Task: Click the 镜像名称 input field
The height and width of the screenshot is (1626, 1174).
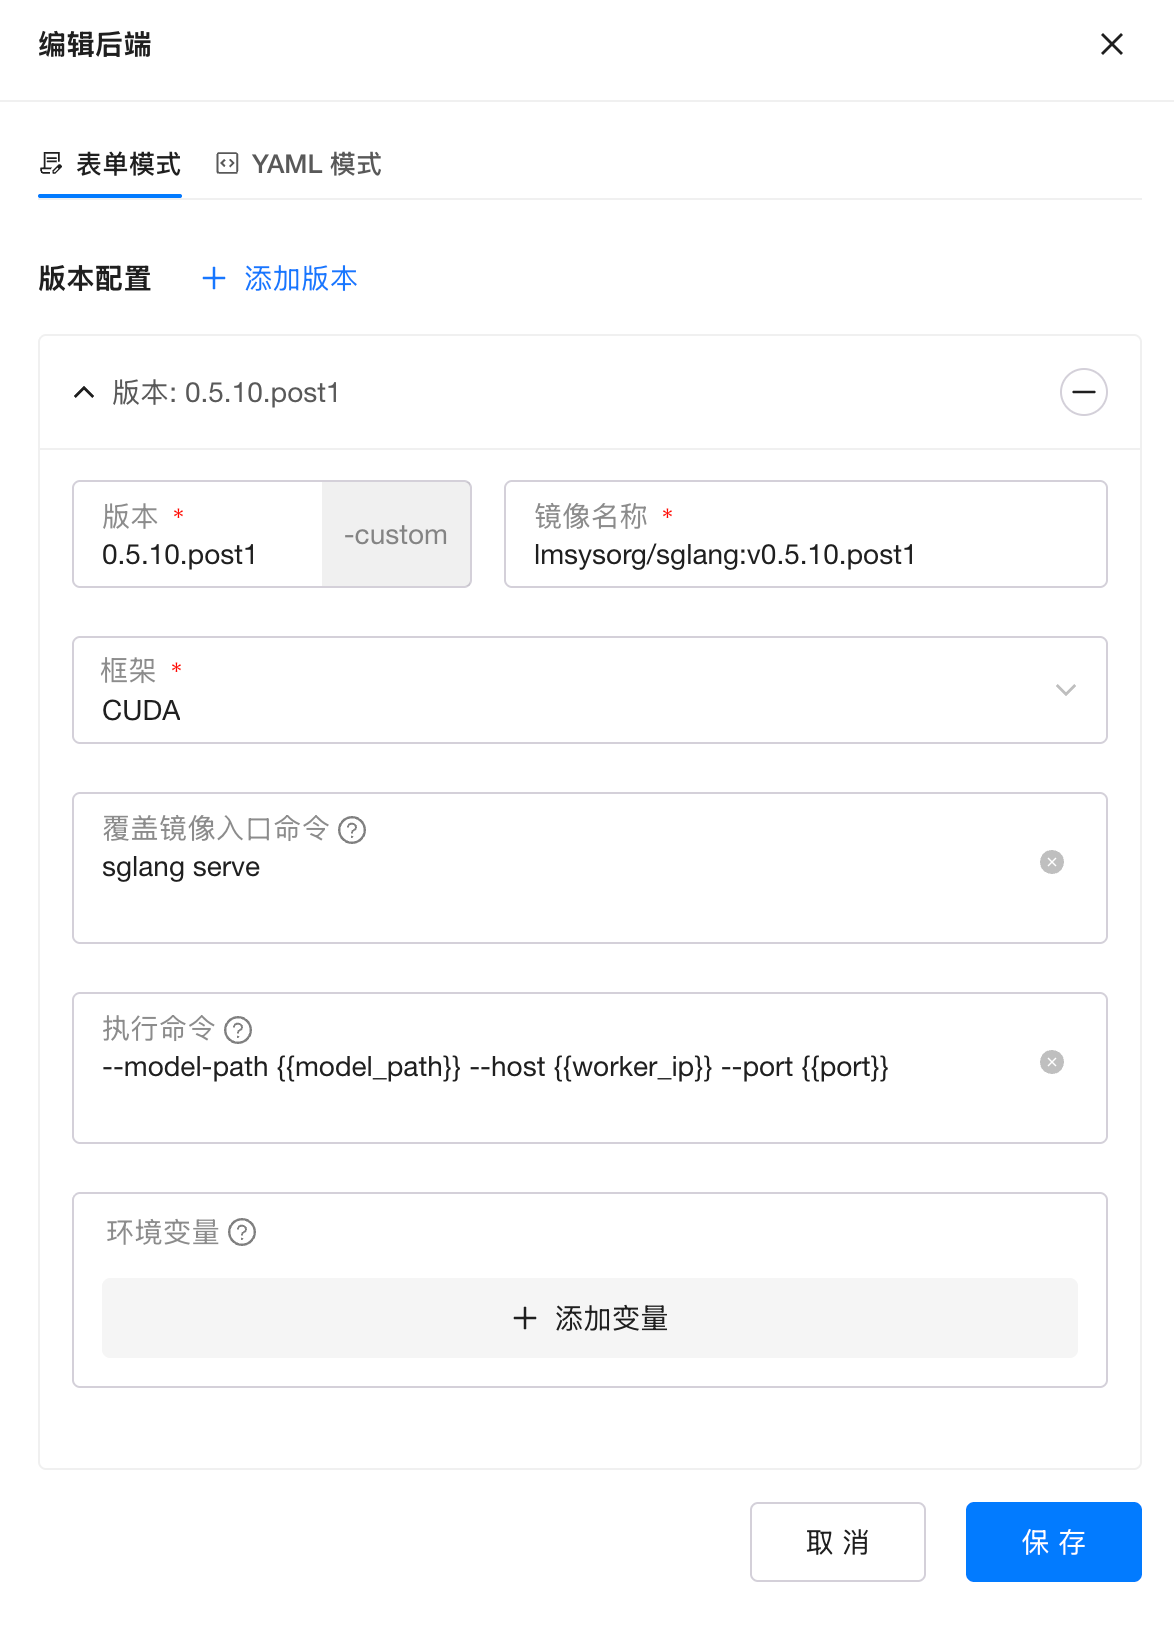Action: (805, 554)
